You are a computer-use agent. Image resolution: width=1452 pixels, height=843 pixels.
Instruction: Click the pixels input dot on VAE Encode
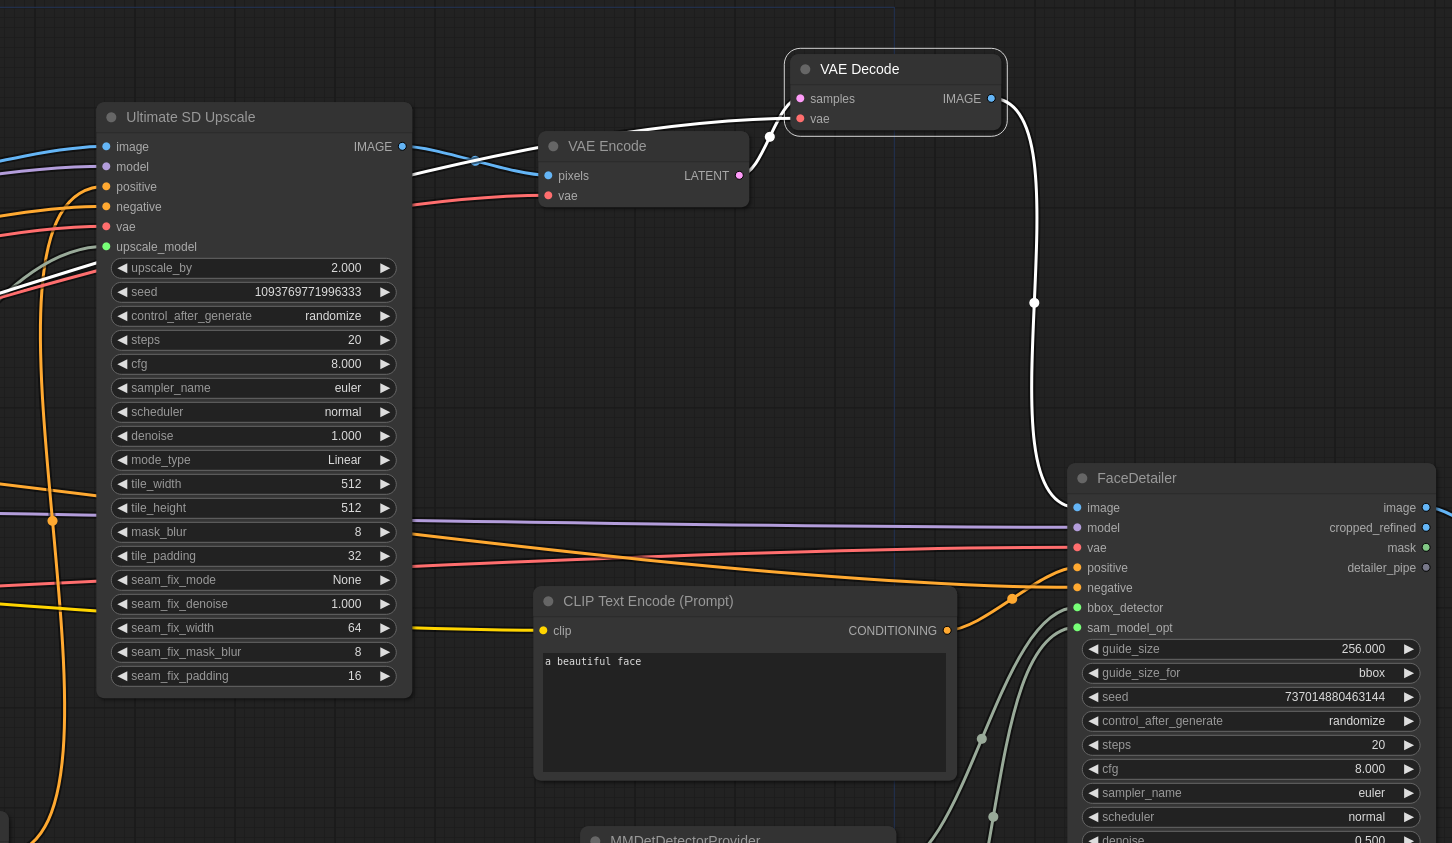tap(548, 175)
